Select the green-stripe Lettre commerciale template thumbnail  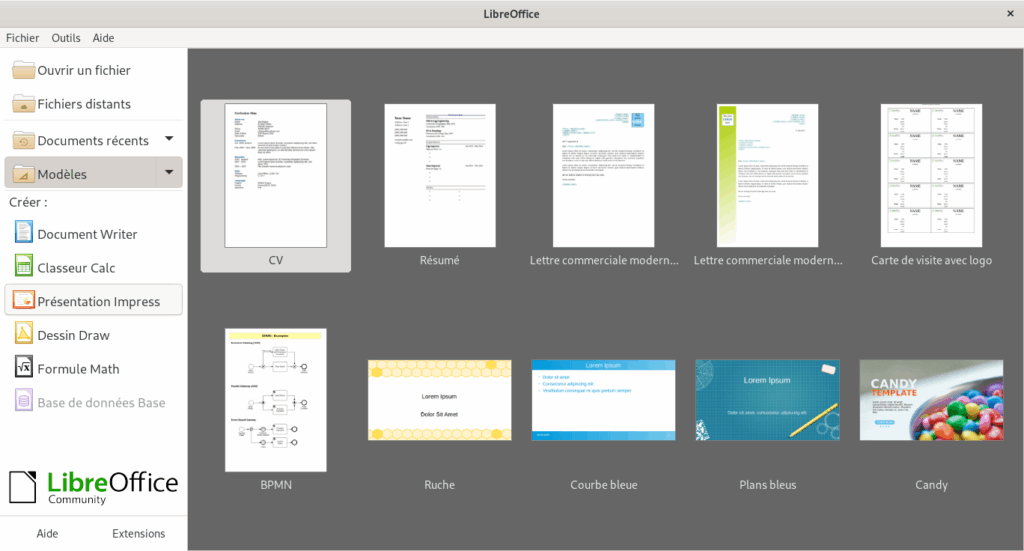(767, 176)
